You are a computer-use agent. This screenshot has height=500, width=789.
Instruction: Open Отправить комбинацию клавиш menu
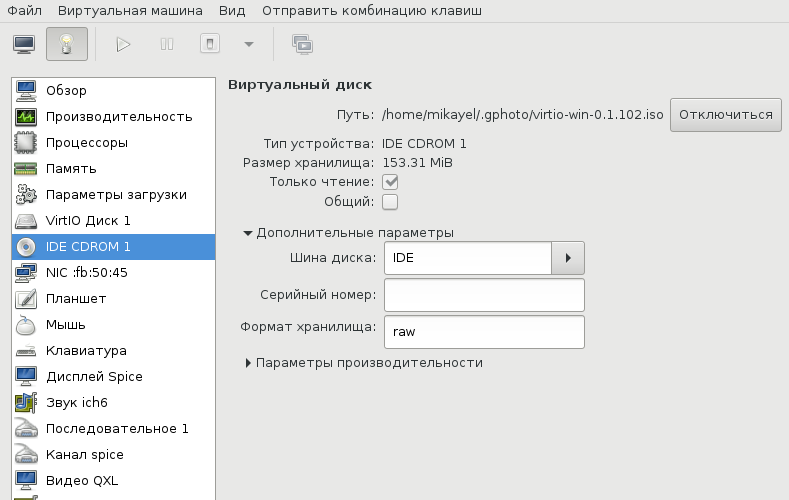[x=371, y=11]
